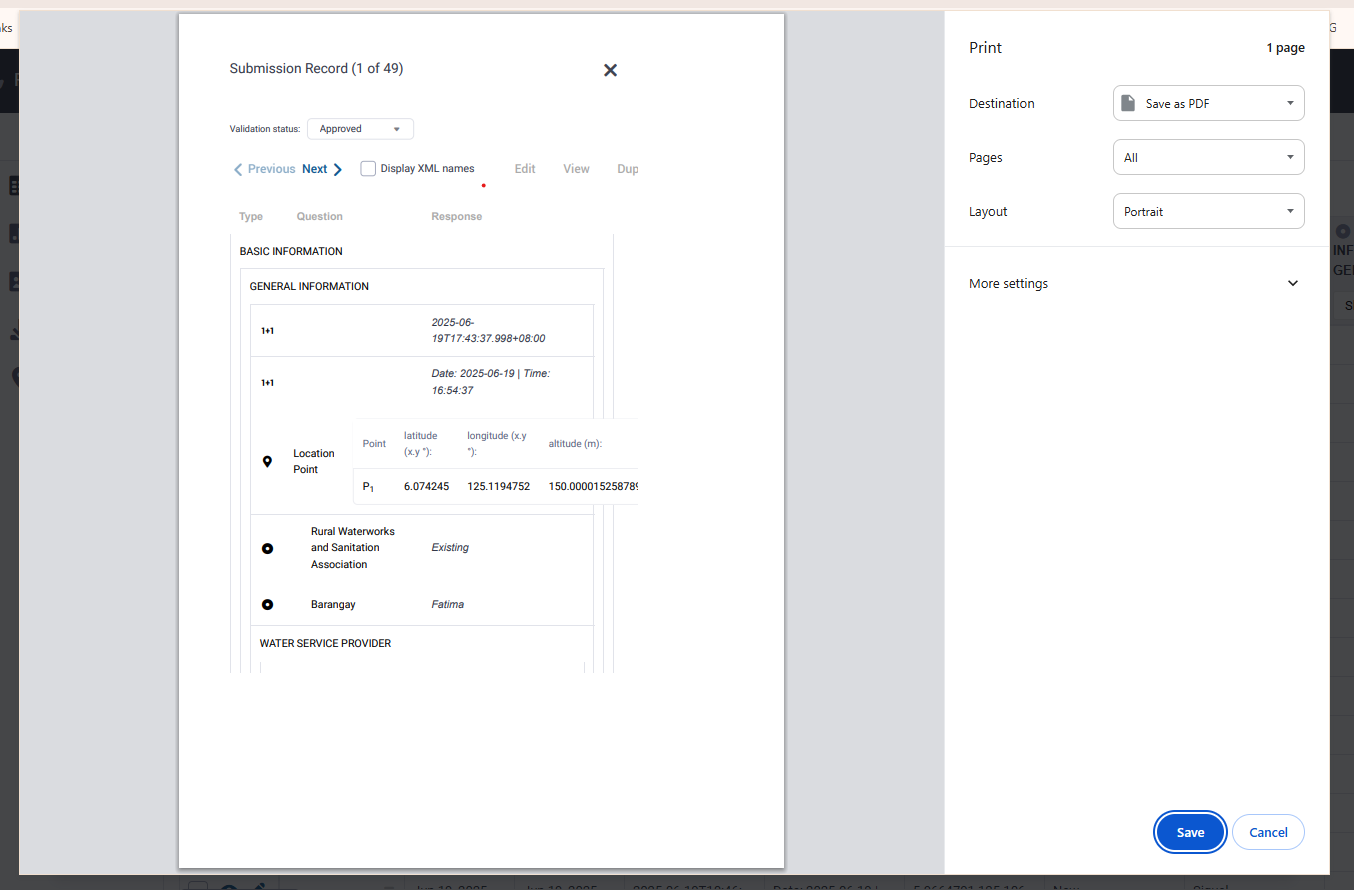The width and height of the screenshot is (1354, 890).
Task: Click the Previous chevron arrow
Action: pos(237,169)
